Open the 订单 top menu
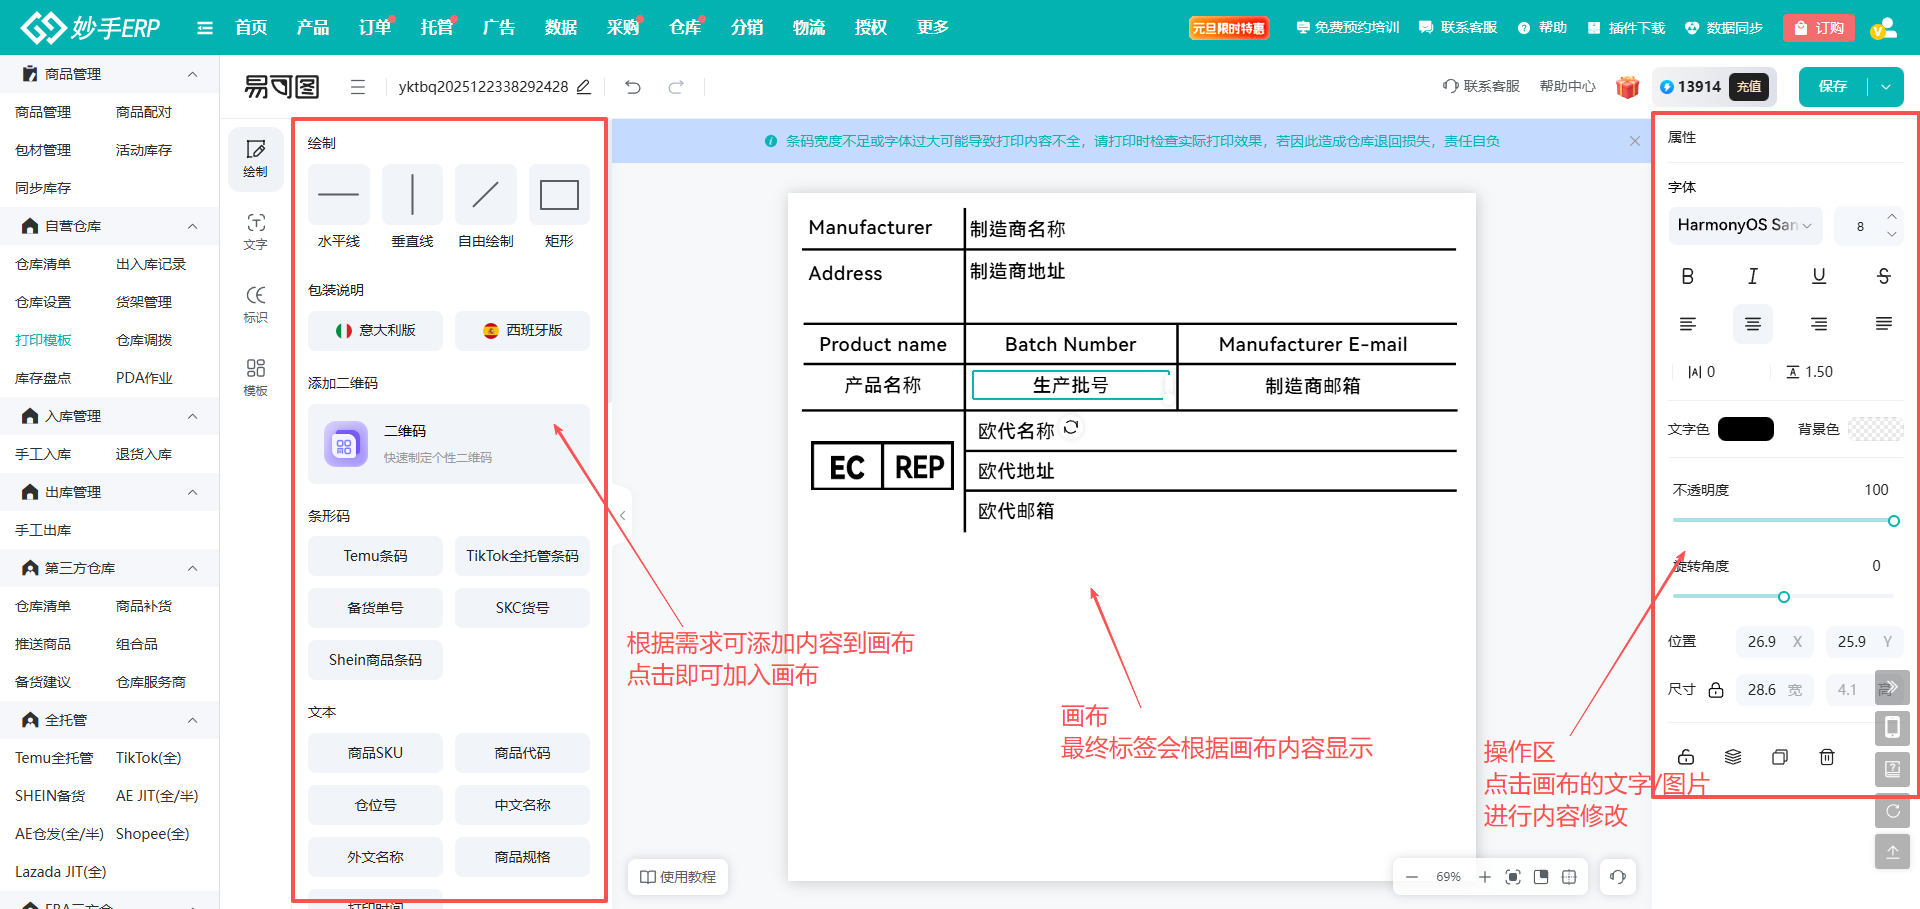 pos(375,28)
